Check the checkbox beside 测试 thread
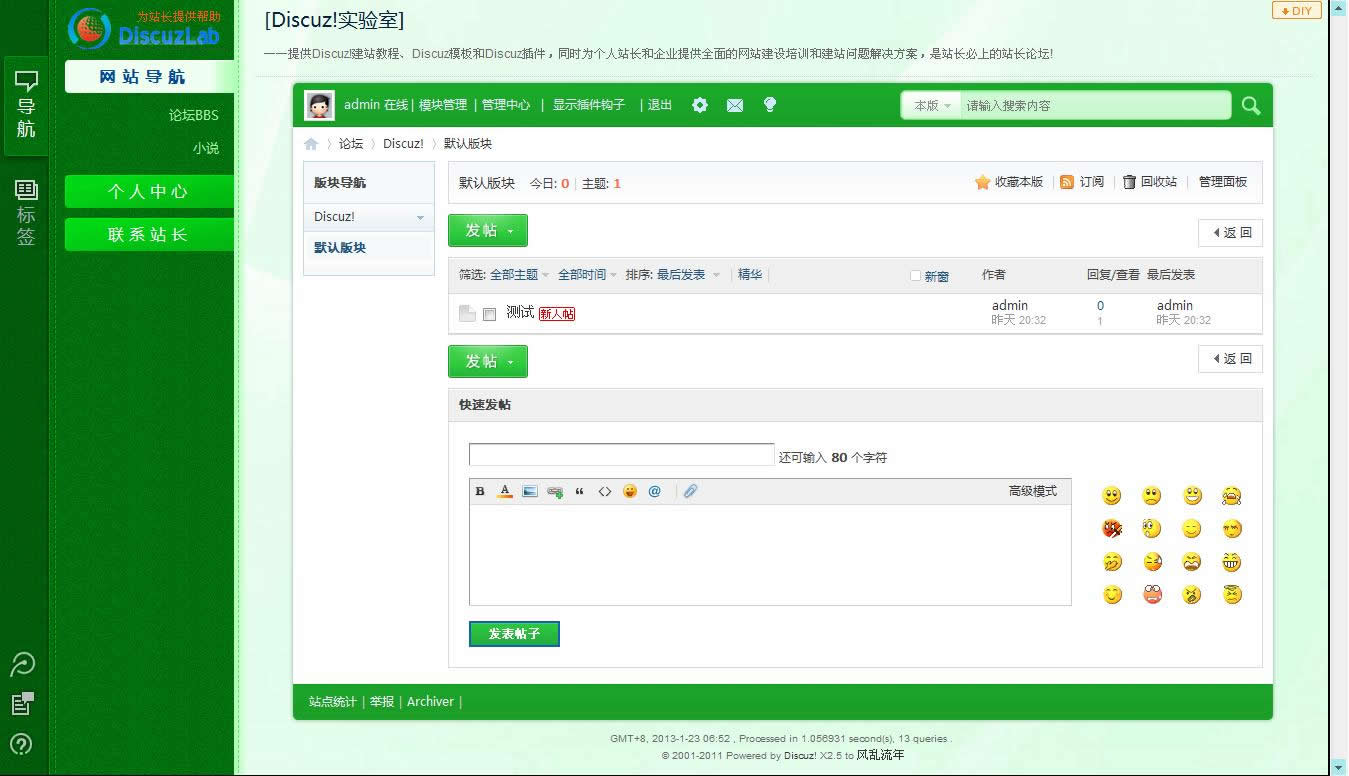The height and width of the screenshot is (776, 1349). tap(489, 314)
